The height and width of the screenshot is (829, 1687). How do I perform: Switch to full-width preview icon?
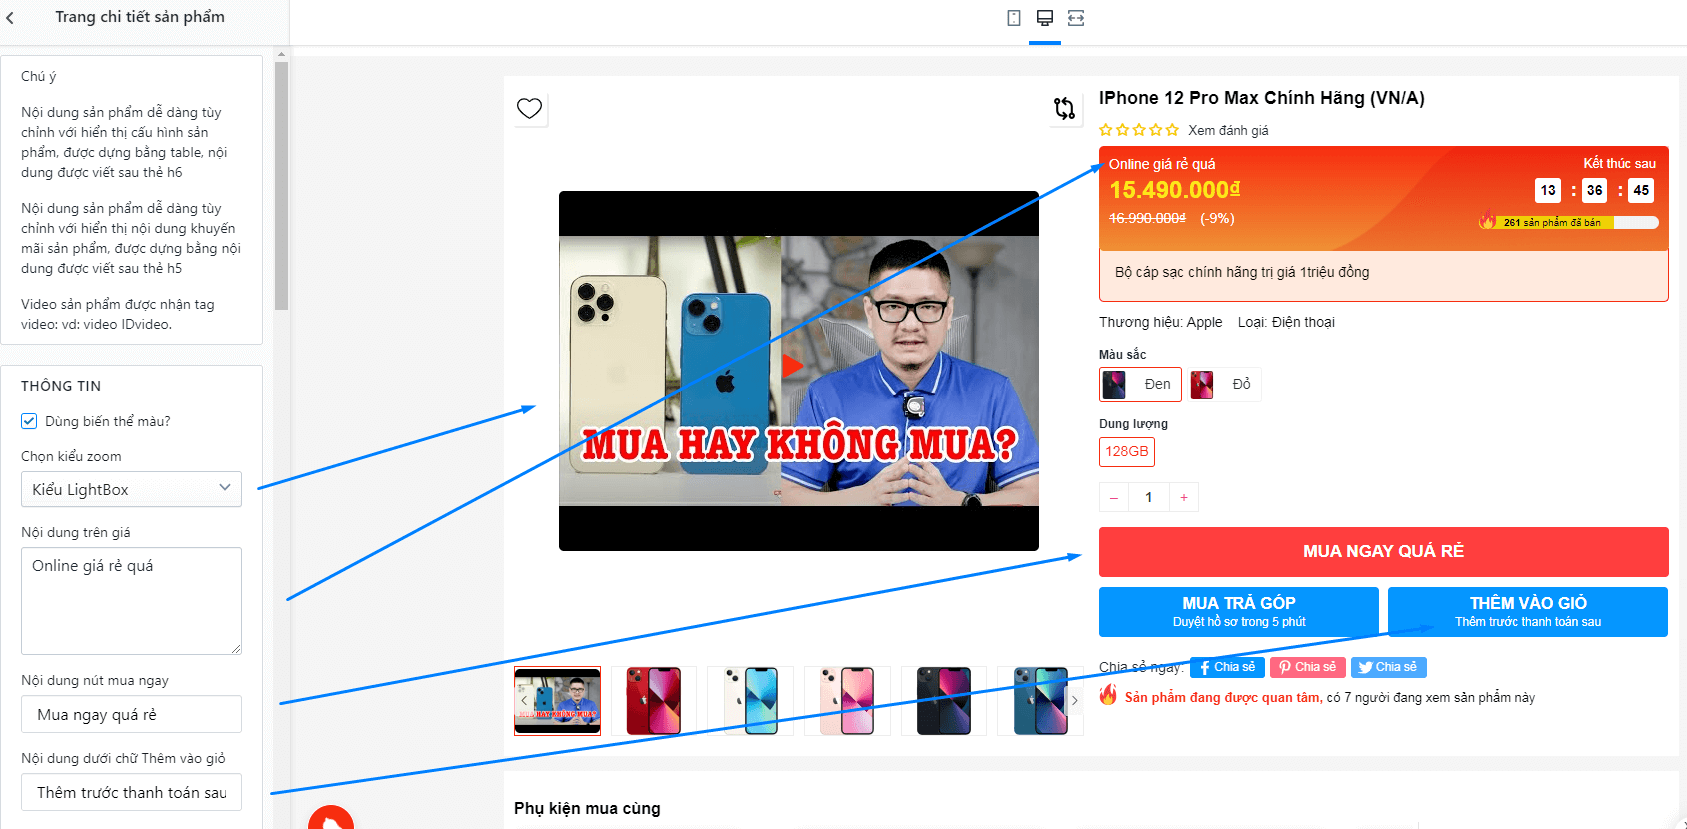pos(1076,18)
